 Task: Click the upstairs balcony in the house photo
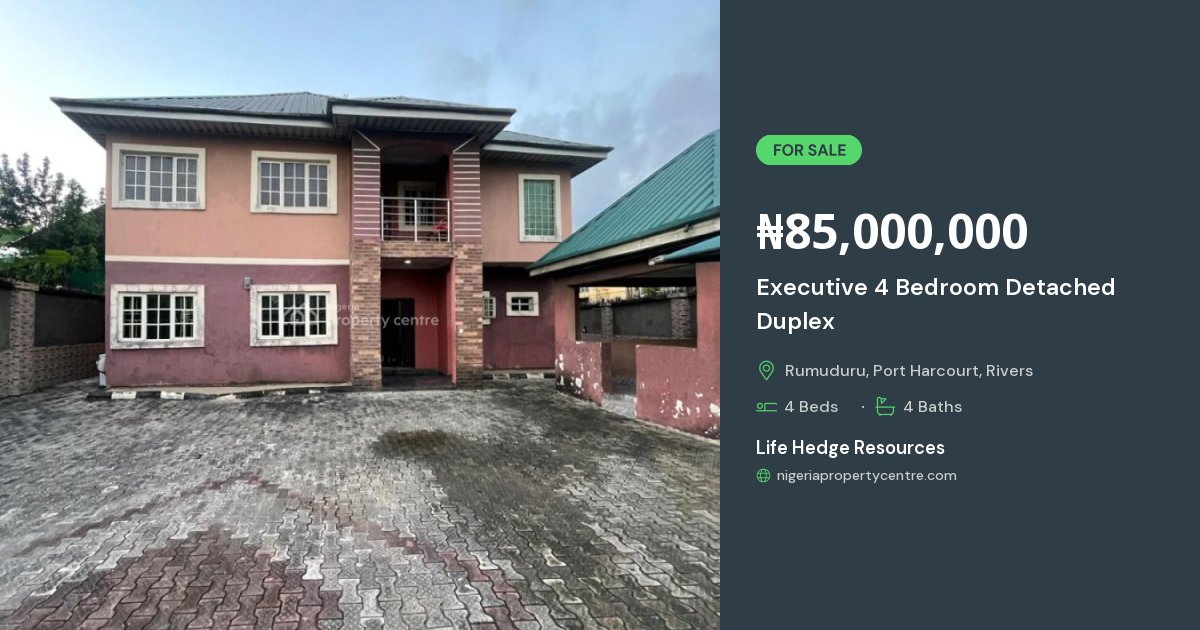[x=416, y=218]
